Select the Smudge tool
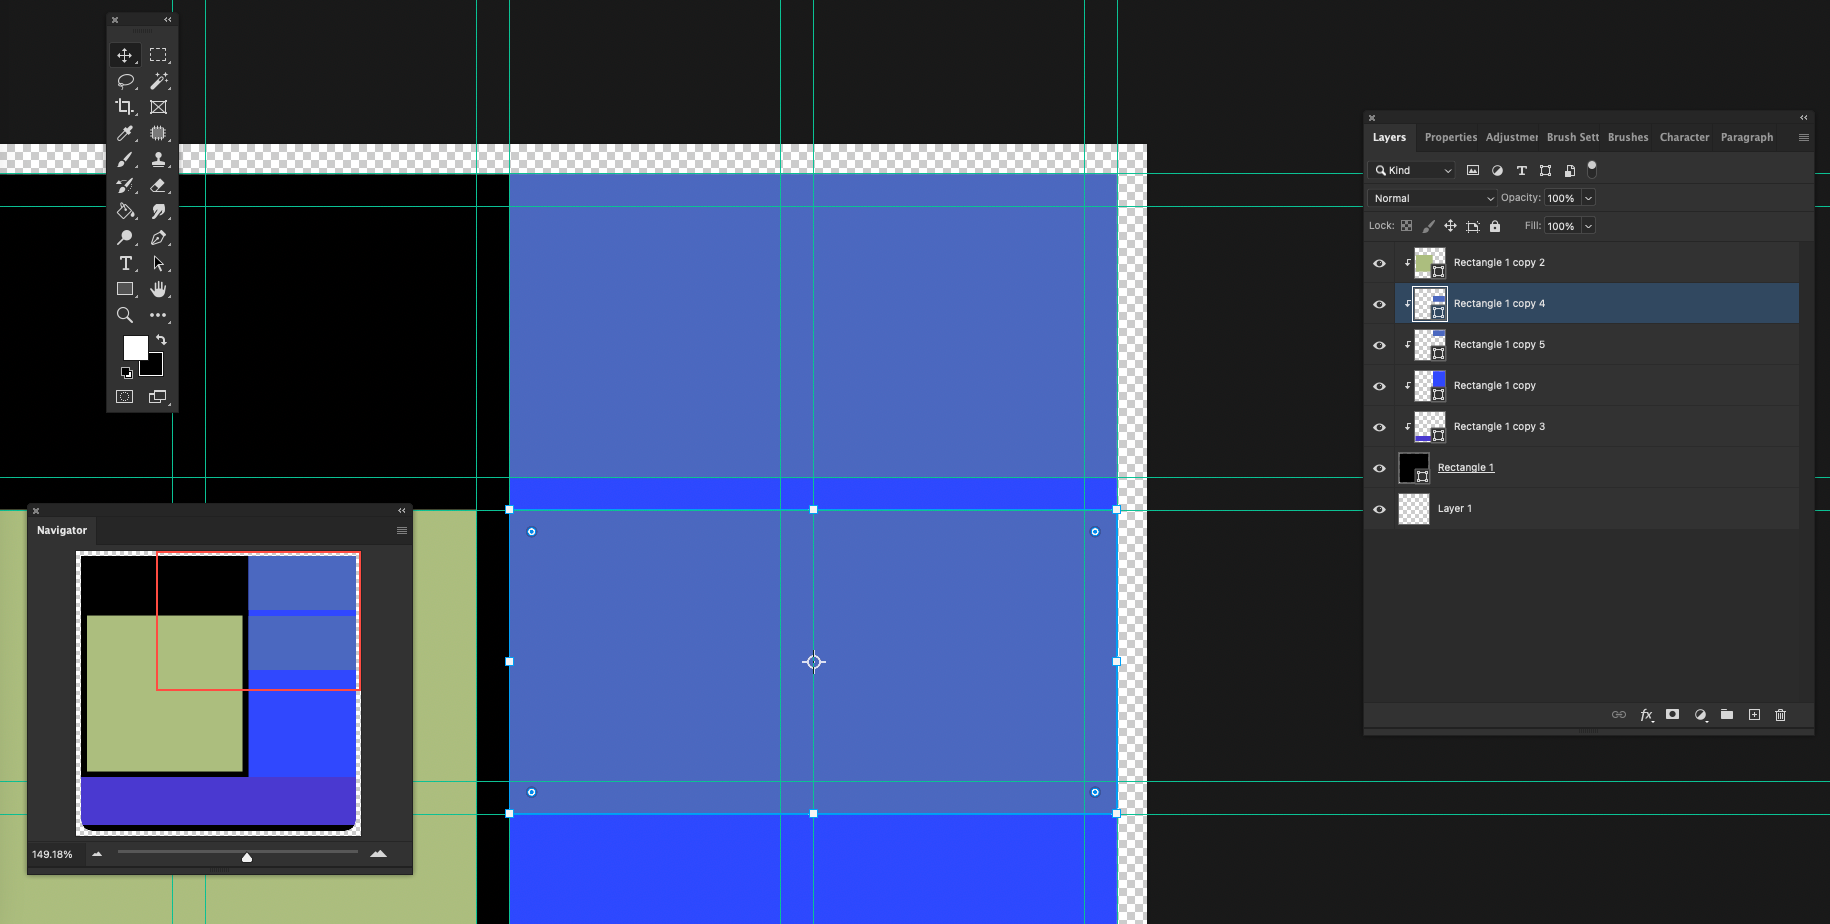The height and width of the screenshot is (924, 1830). (158, 211)
